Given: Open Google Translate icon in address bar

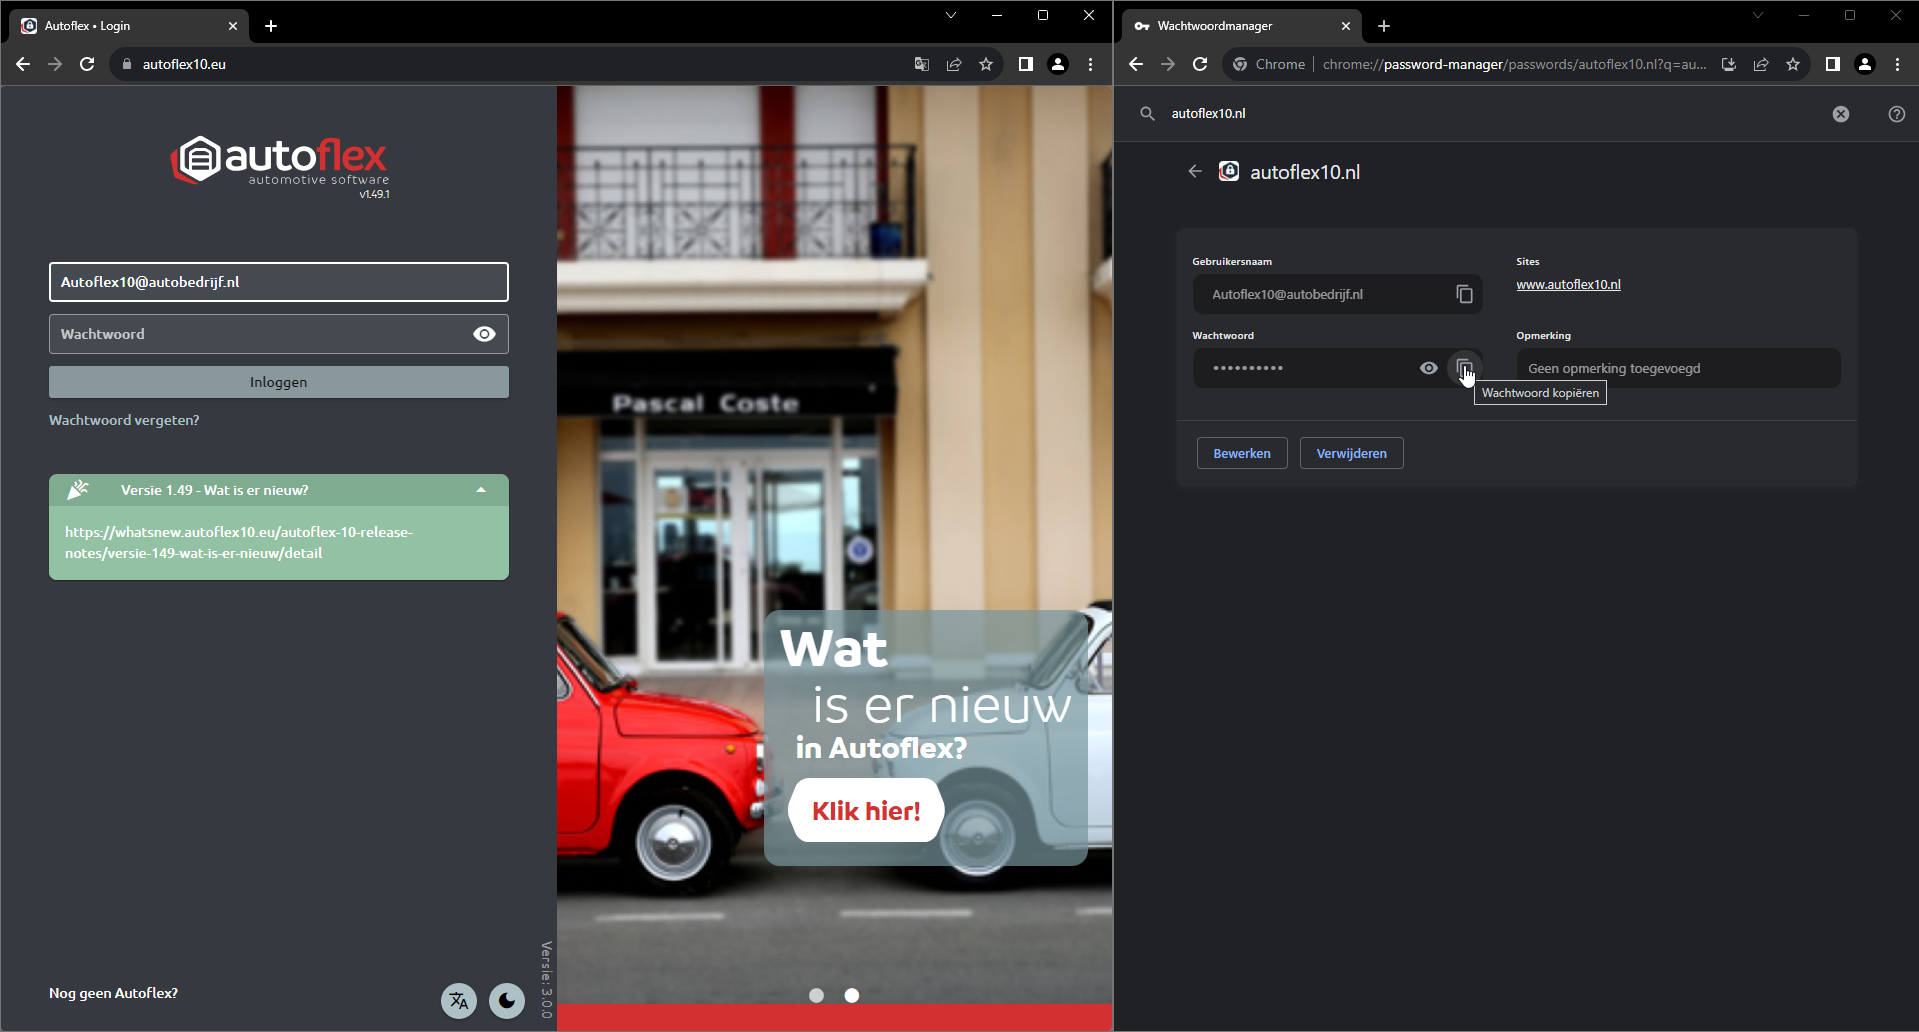Looking at the screenshot, I should [921, 64].
